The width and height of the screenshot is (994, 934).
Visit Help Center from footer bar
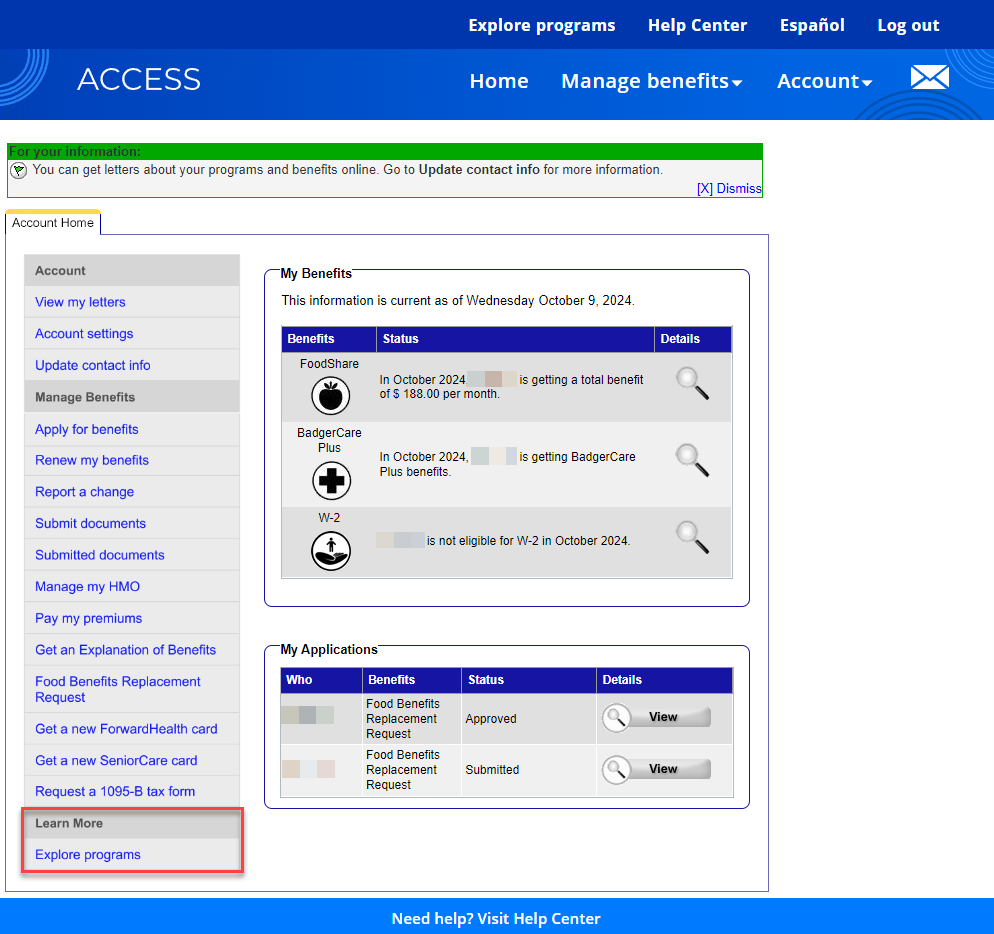496,918
